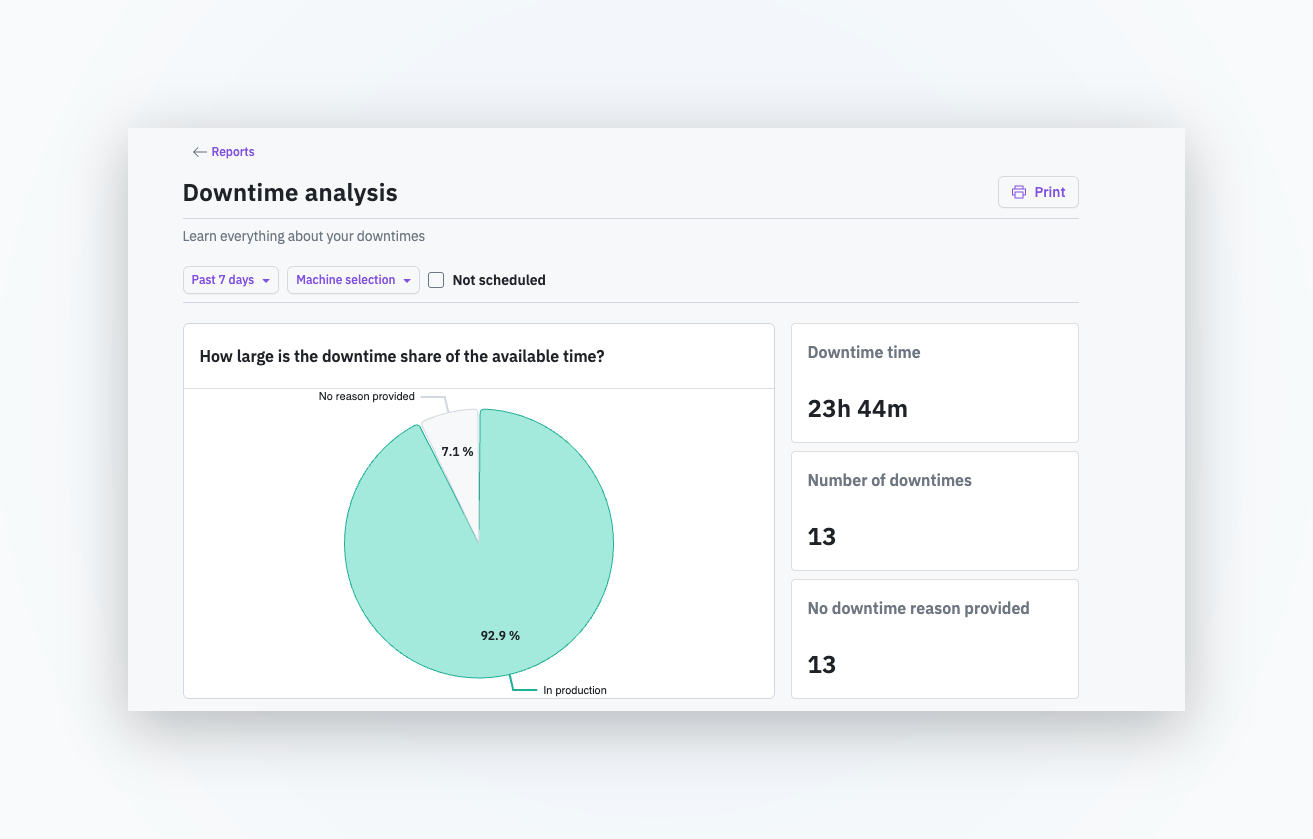Open the Reports breadcrumb link
1313x839 pixels.
233,152
